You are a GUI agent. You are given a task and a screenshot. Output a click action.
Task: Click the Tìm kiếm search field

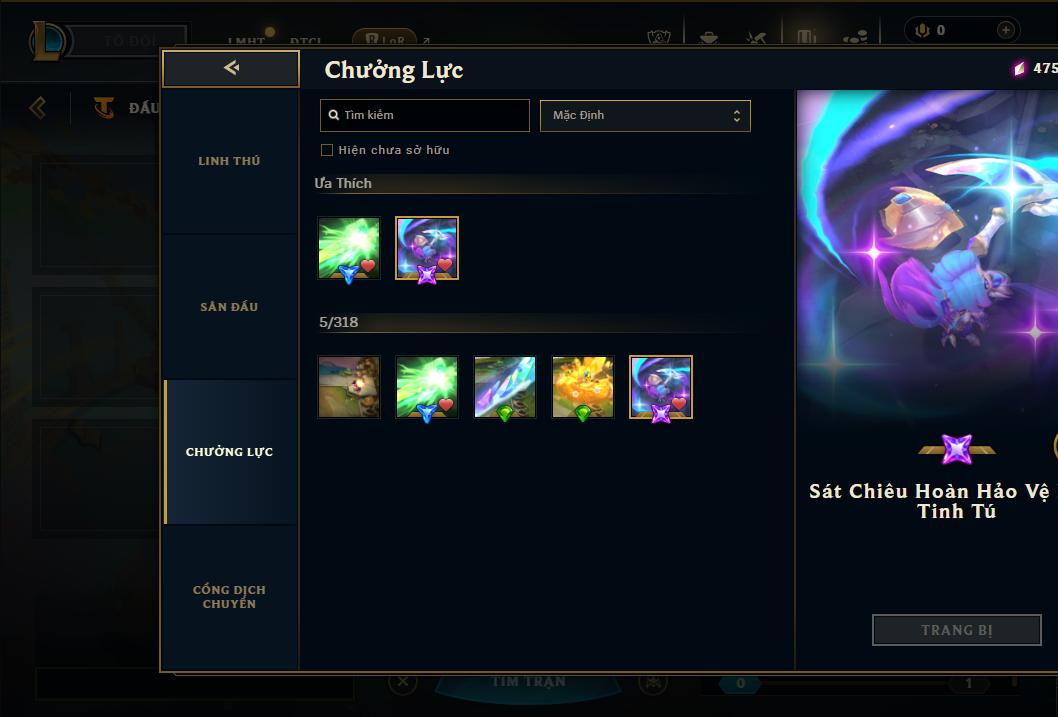(424, 116)
